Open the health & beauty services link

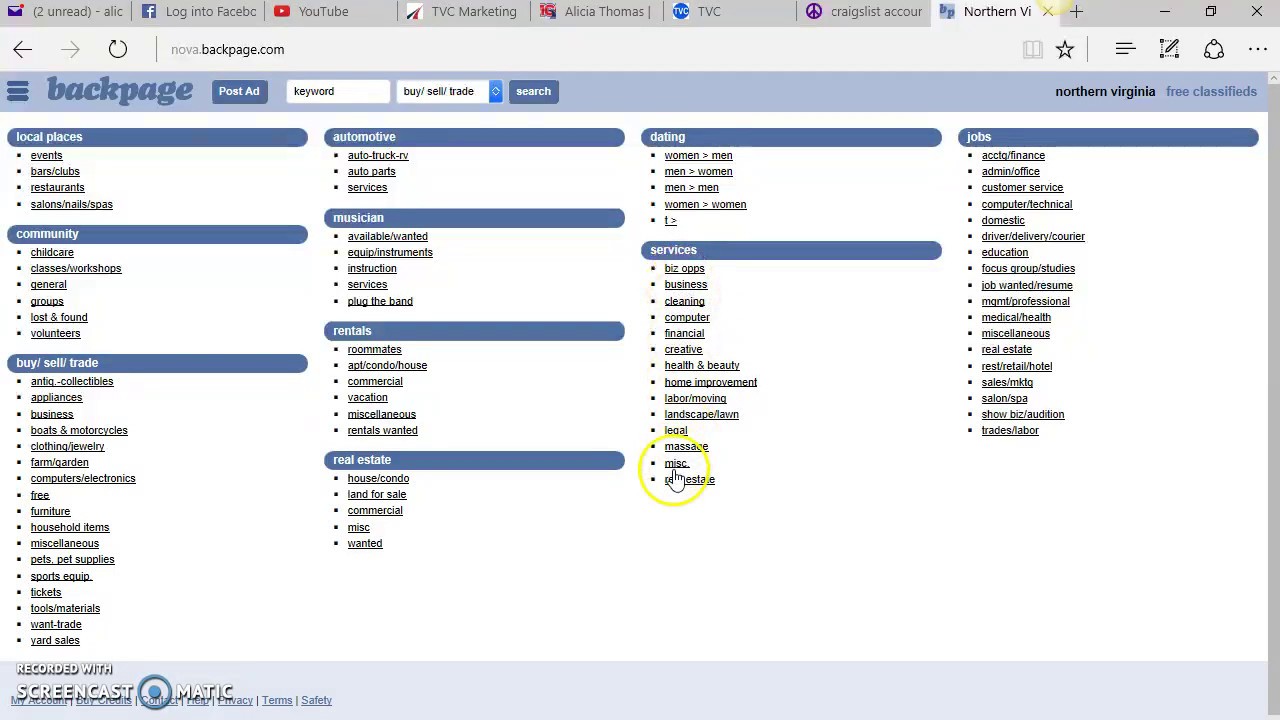coord(702,365)
